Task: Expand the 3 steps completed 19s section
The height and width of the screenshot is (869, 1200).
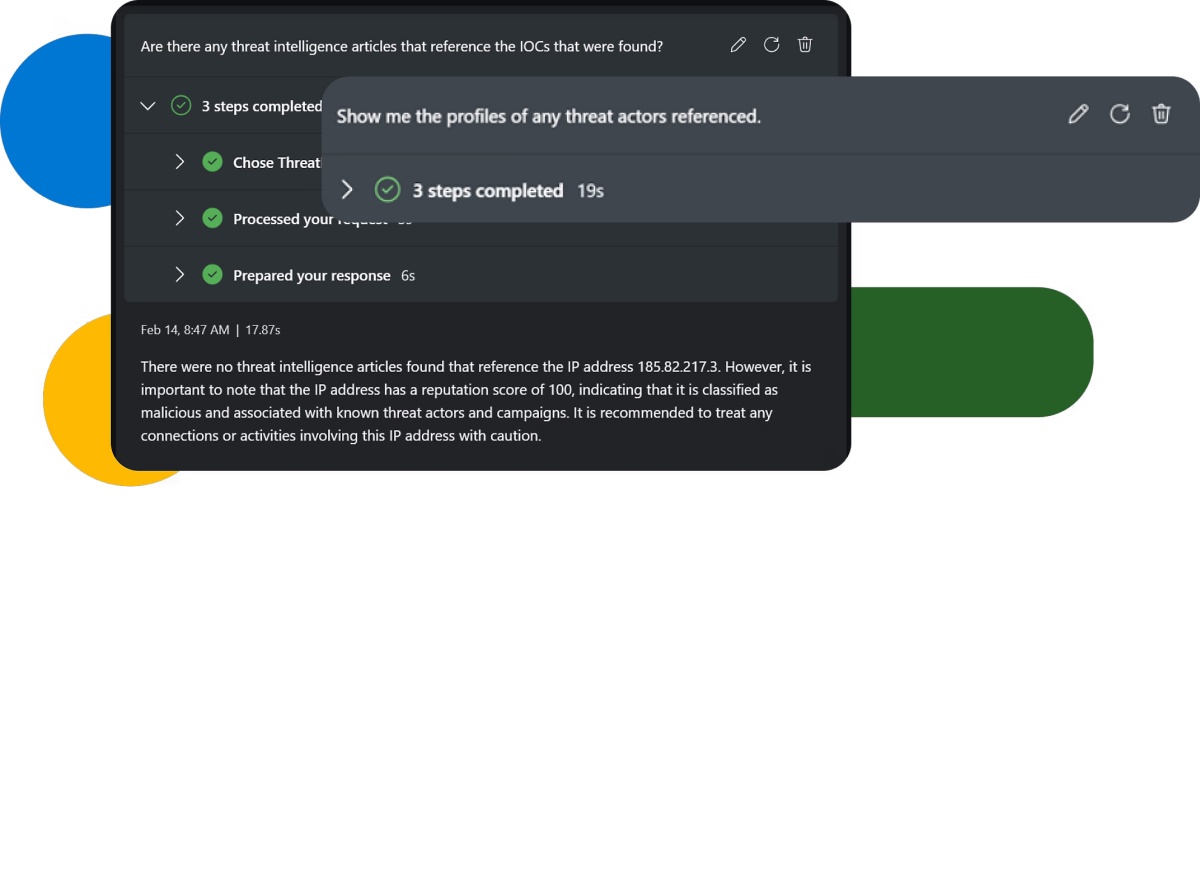Action: pos(347,189)
